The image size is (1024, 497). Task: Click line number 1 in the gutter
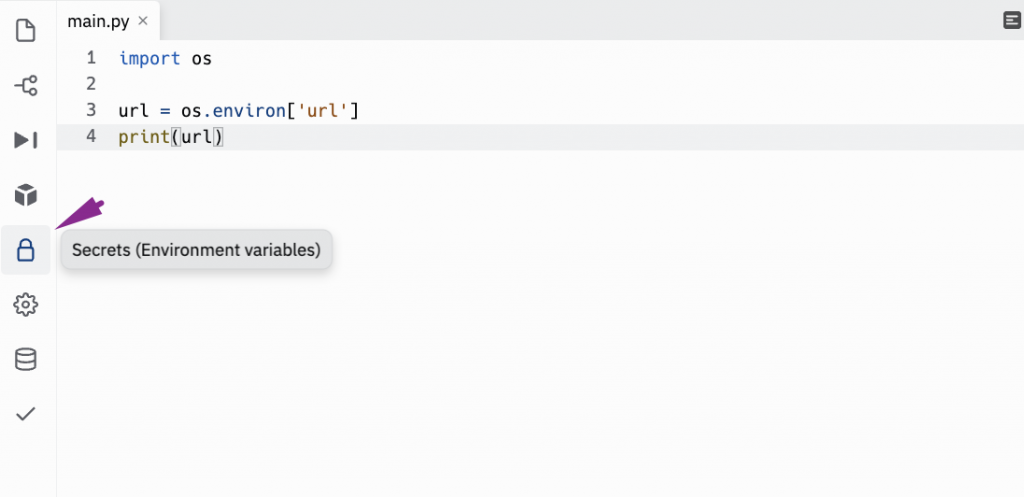click(91, 58)
